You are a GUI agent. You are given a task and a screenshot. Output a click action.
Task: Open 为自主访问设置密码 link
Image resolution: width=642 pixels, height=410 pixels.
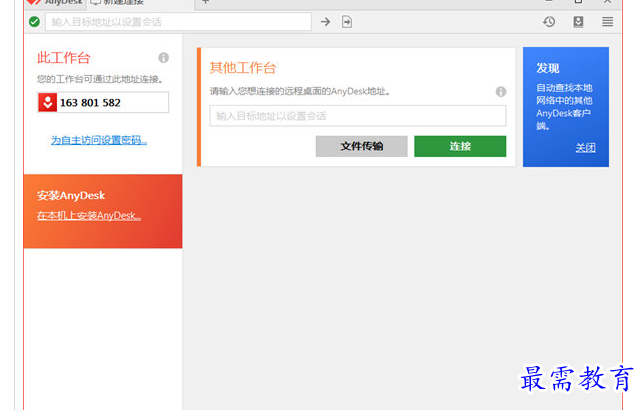99,140
